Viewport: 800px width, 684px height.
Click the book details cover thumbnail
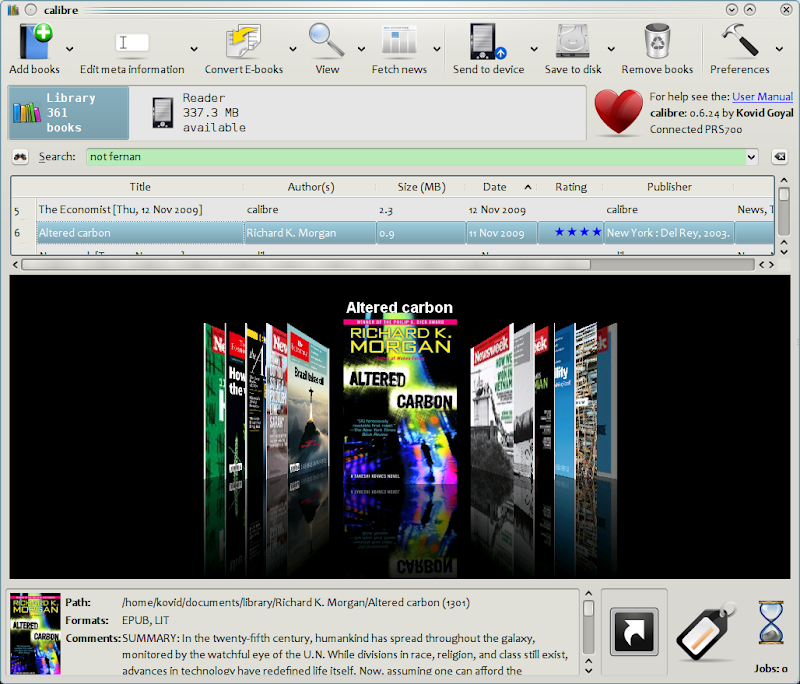point(35,633)
